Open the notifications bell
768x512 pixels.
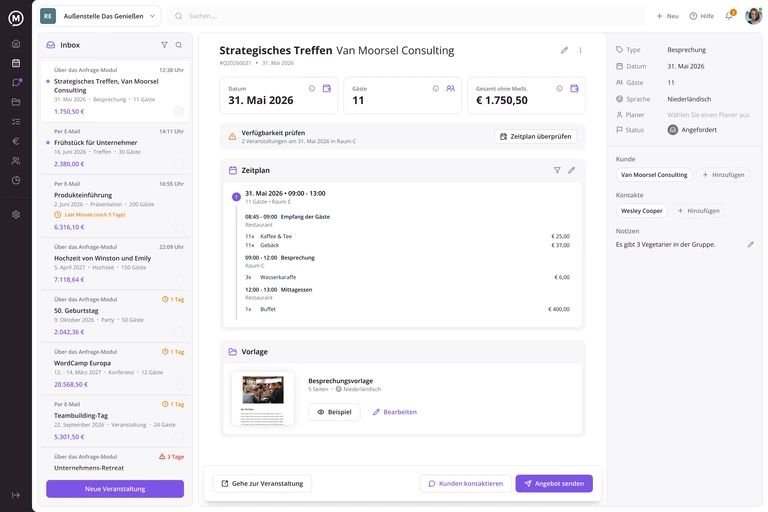click(x=729, y=16)
